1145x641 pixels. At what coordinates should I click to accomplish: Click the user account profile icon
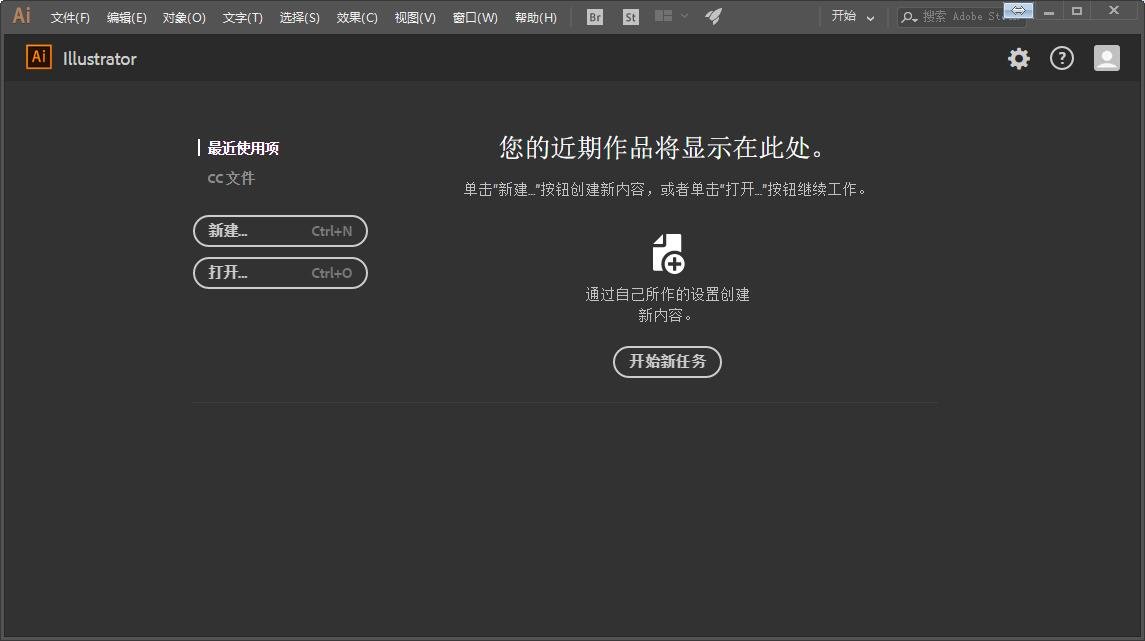point(1106,58)
